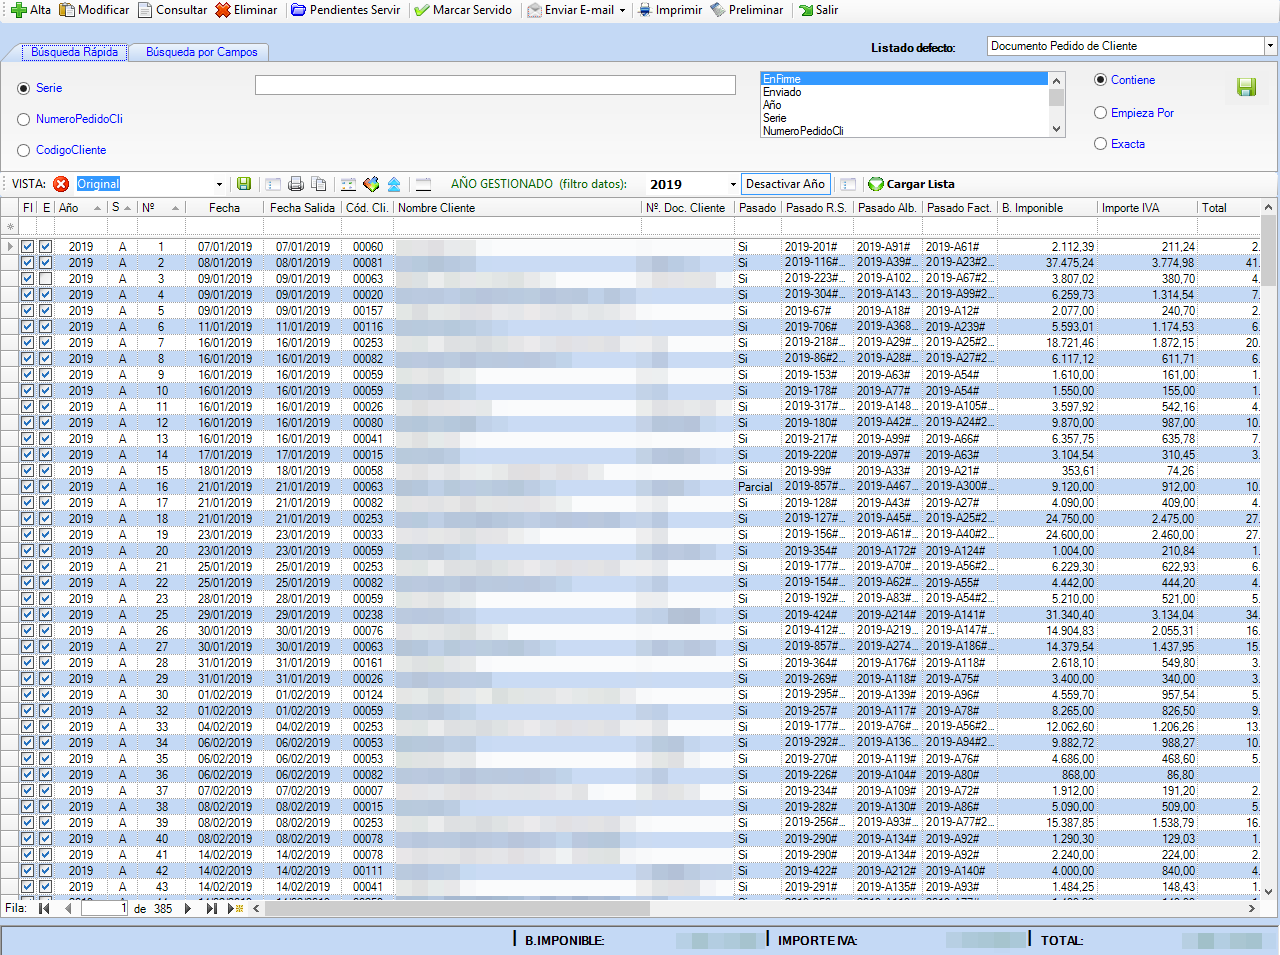The width and height of the screenshot is (1280, 955).
Task: Switch to the Búsqueda Rápida tab
Action: (74, 52)
